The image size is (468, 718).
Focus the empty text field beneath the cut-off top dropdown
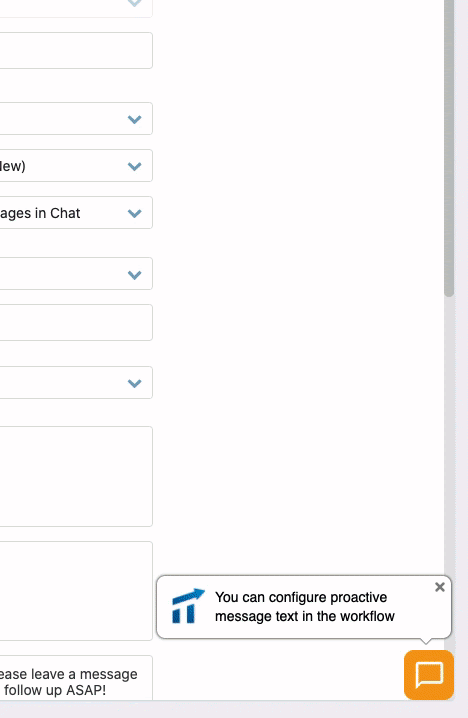click(x=76, y=50)
